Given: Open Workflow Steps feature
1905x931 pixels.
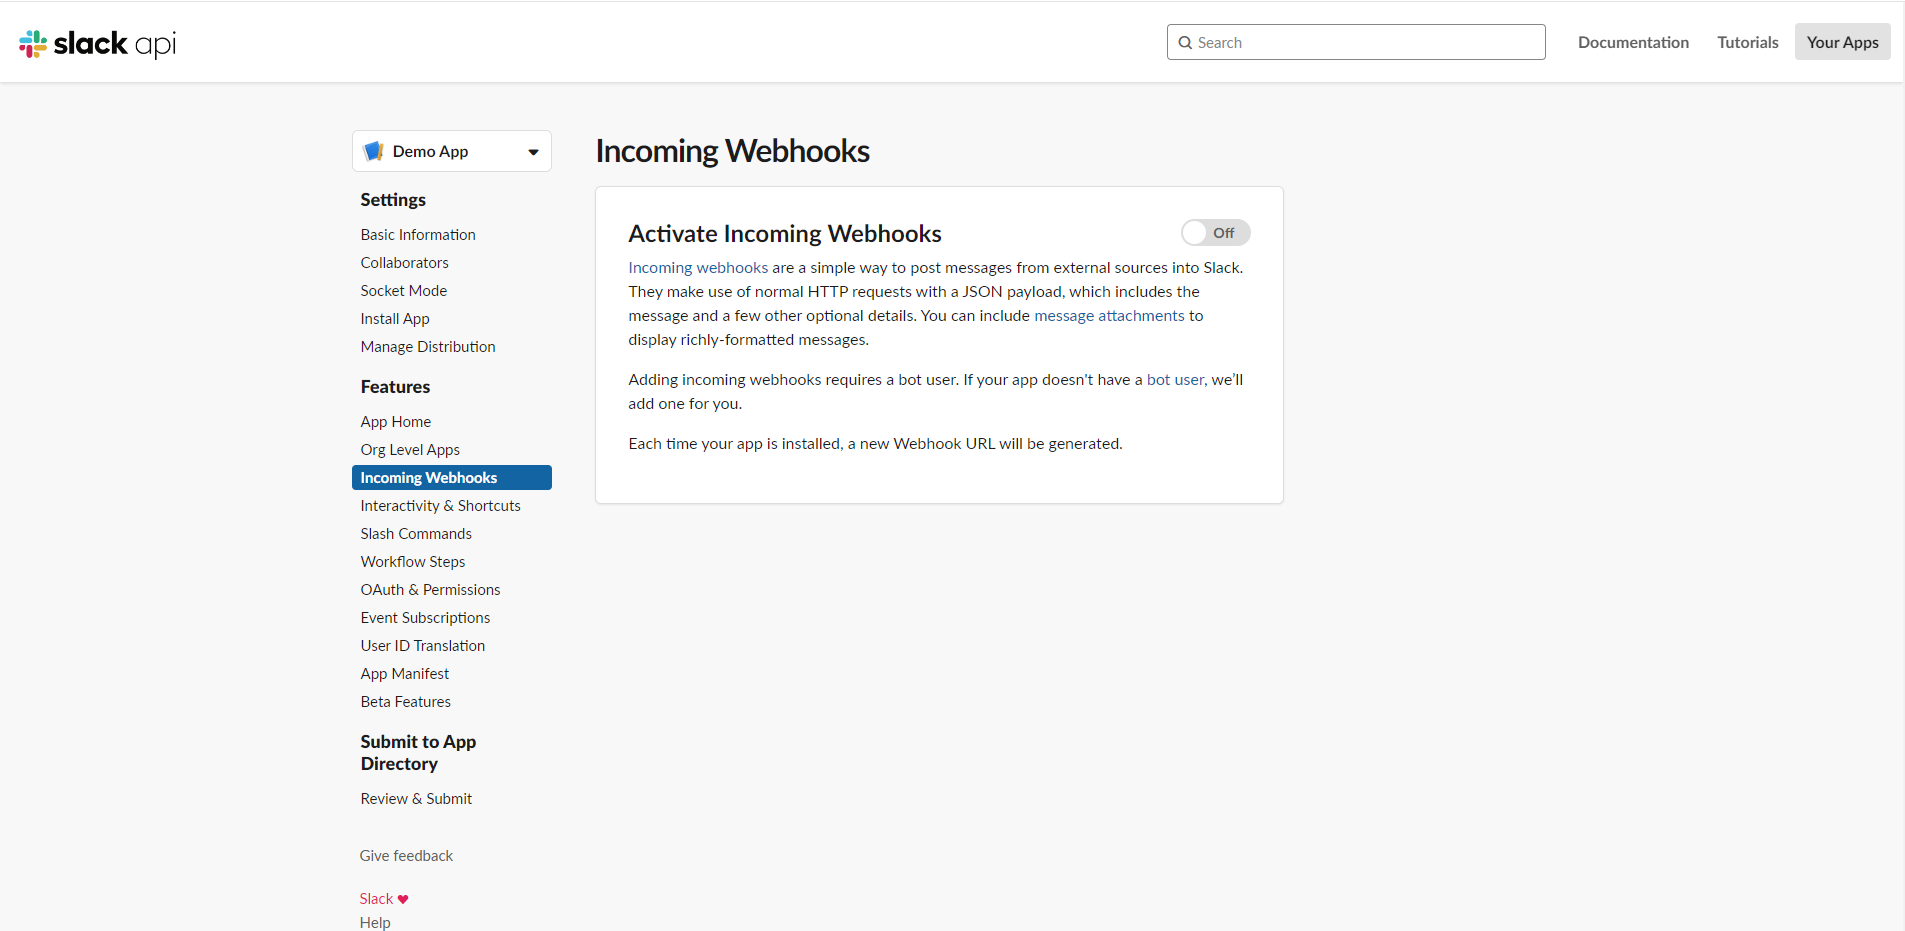Looking at the screenshot, I should (x=413, y=561).
